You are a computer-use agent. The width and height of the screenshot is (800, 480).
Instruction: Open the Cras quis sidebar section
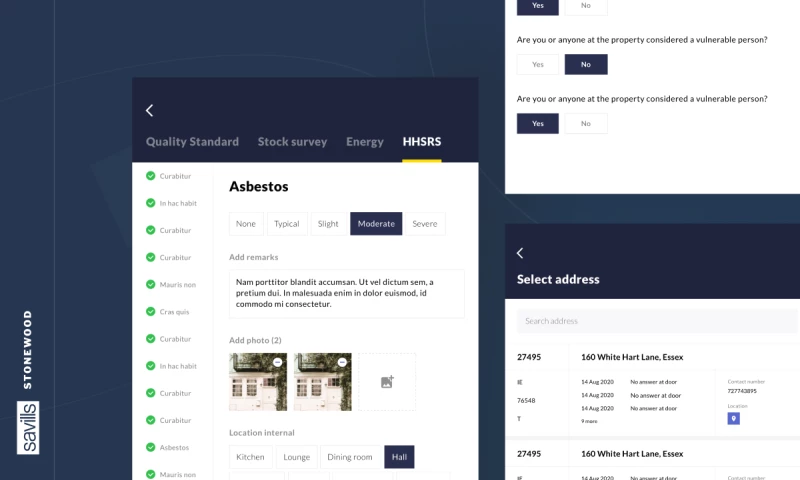tap(174, 312)
